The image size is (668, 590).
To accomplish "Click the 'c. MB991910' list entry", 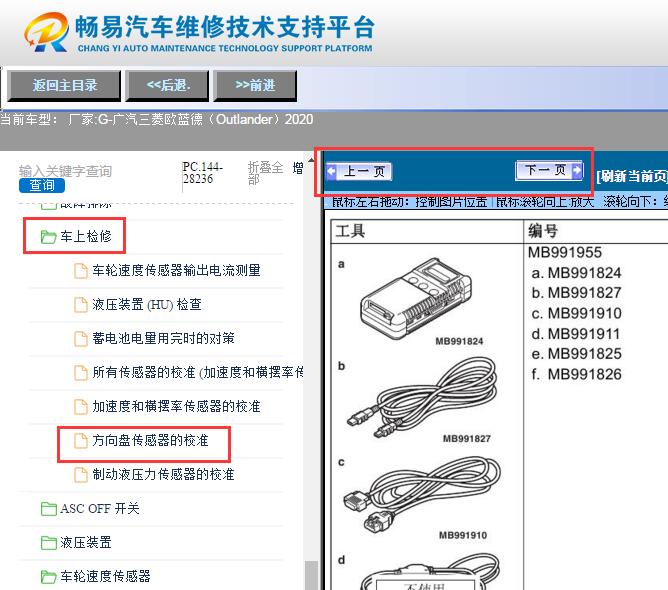I will click(x=576, y=313).
